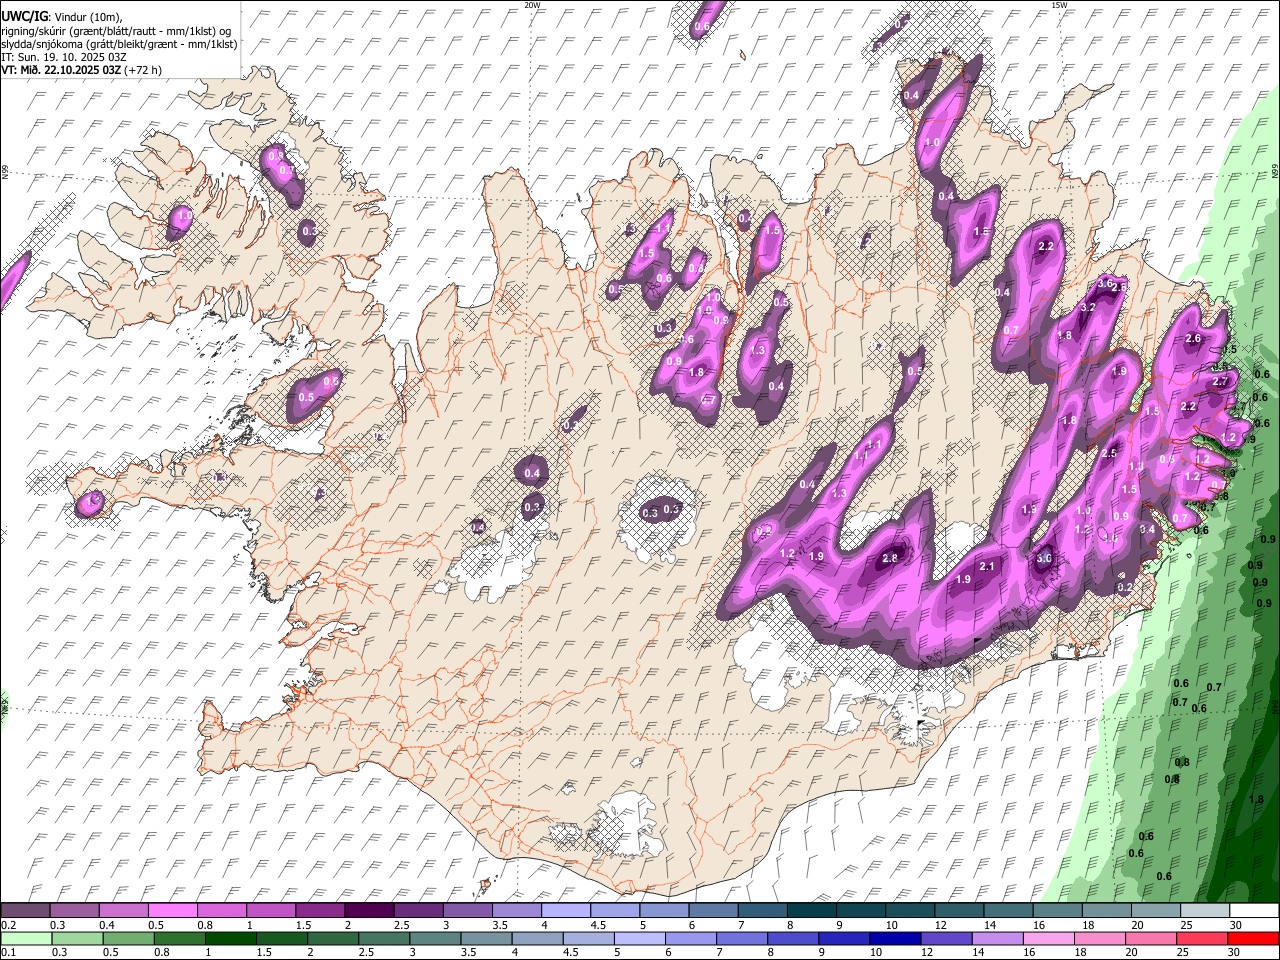Select the bright pink 0.5 swatch in upper legend

point(172,910)
